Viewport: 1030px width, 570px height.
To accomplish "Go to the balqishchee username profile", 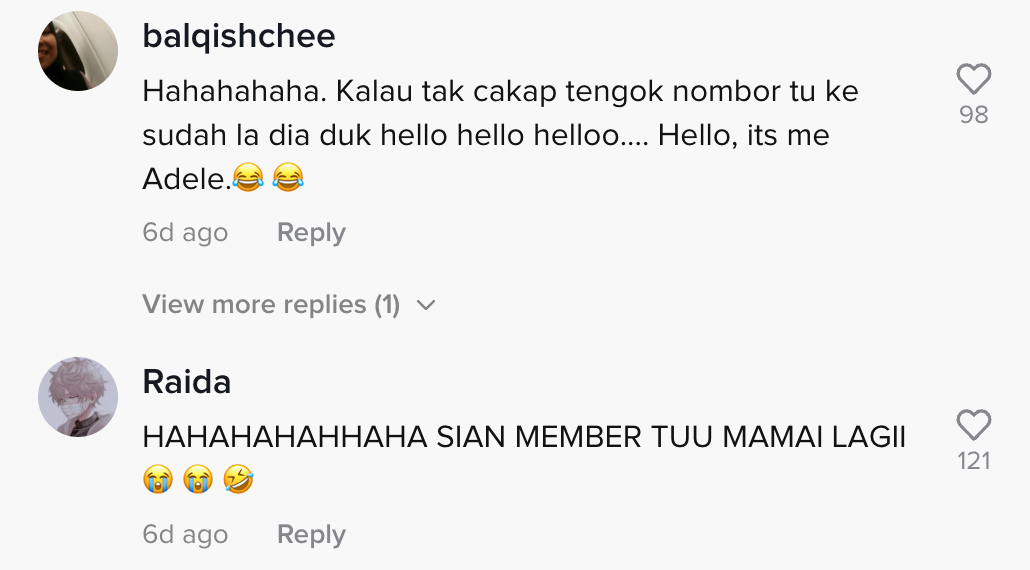I will [239, 36].
